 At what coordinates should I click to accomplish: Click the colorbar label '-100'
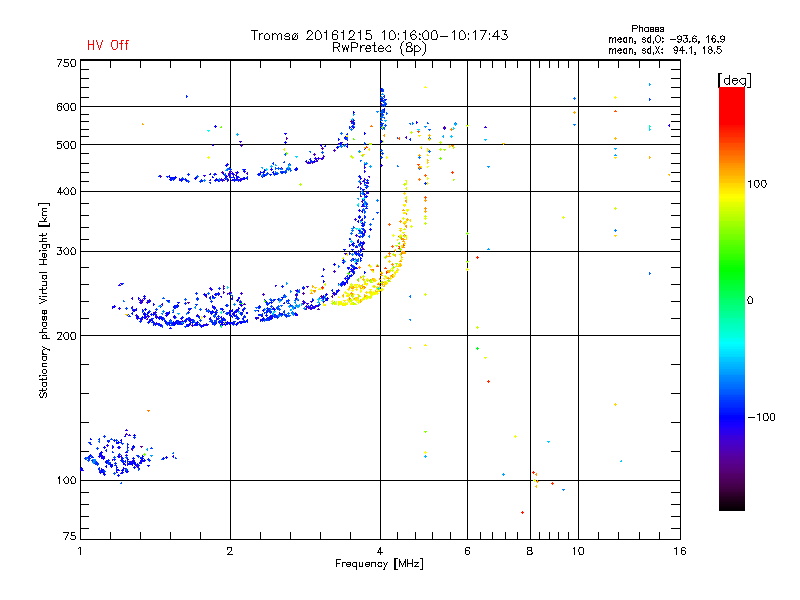(761, 417)
